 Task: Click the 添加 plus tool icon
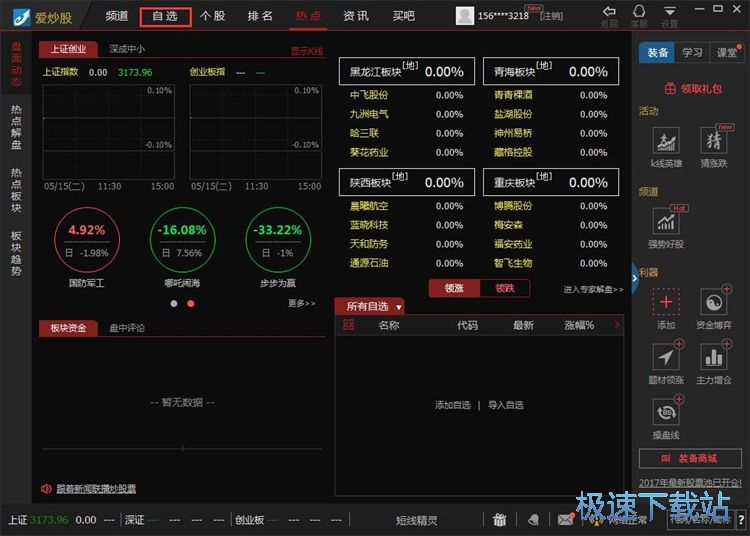[666, 302]
